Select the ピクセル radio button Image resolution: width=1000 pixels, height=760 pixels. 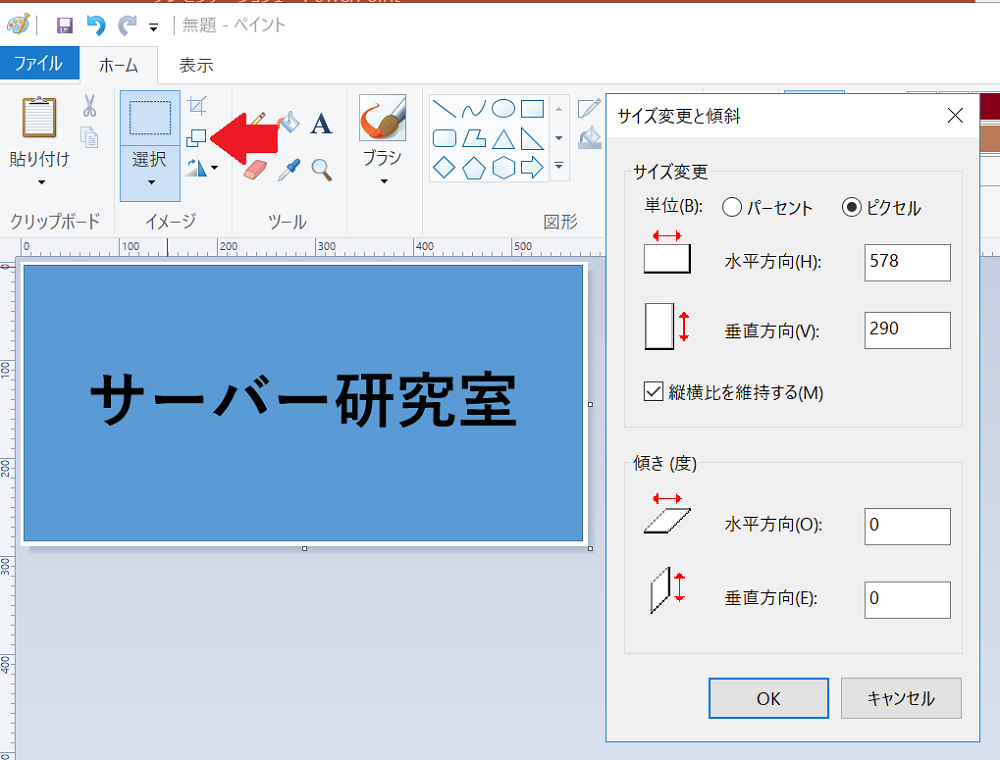point(852,208)
